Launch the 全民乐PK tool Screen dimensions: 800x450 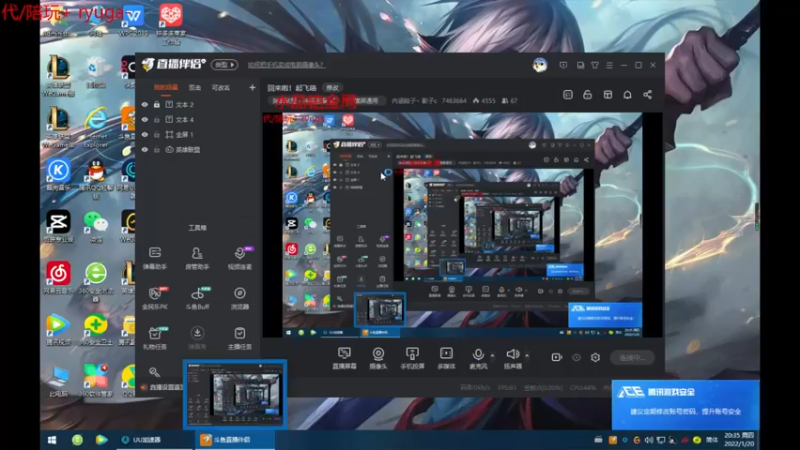coord(155,298)
